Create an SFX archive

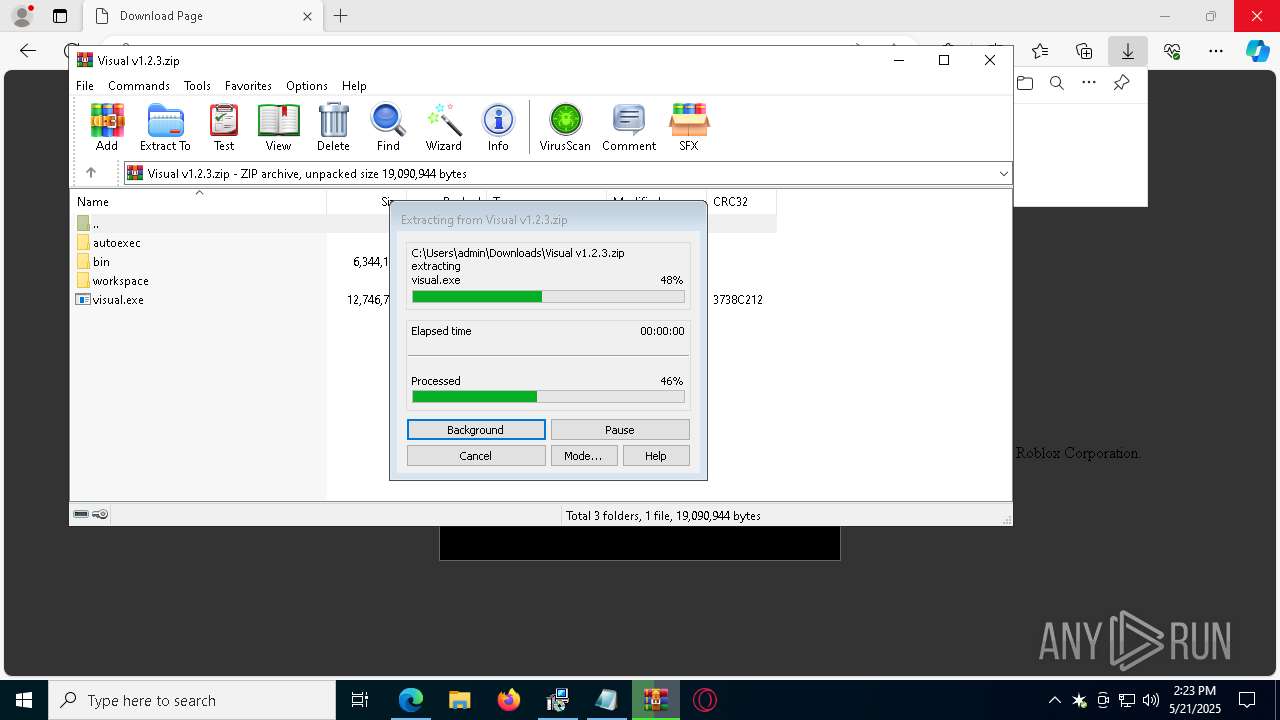pos(689,127)
